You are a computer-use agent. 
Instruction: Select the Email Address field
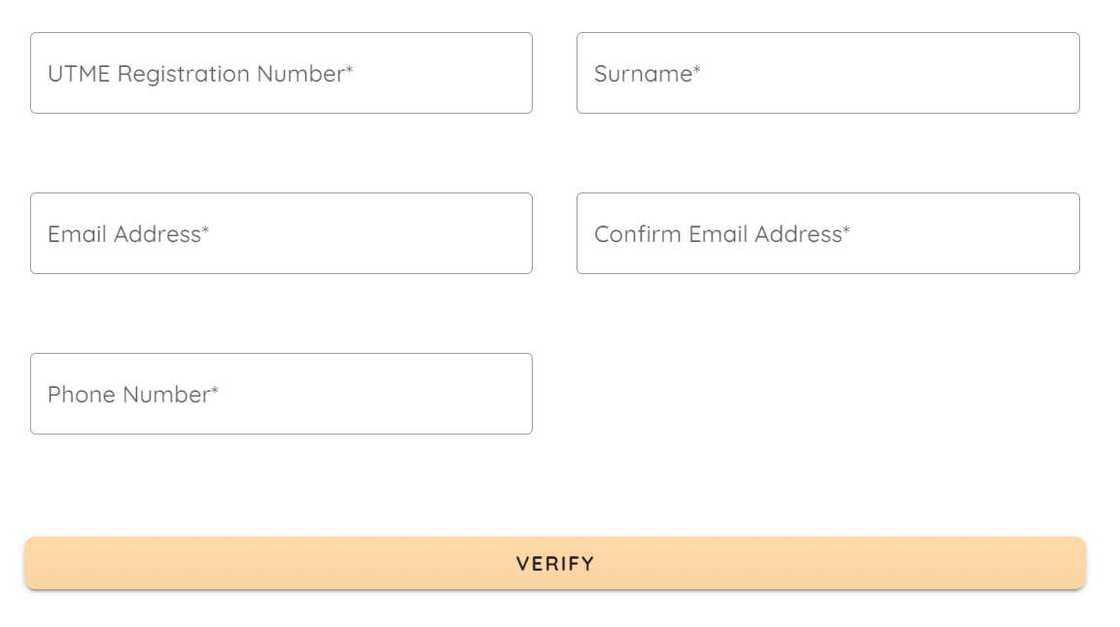[x=281, y=233]
